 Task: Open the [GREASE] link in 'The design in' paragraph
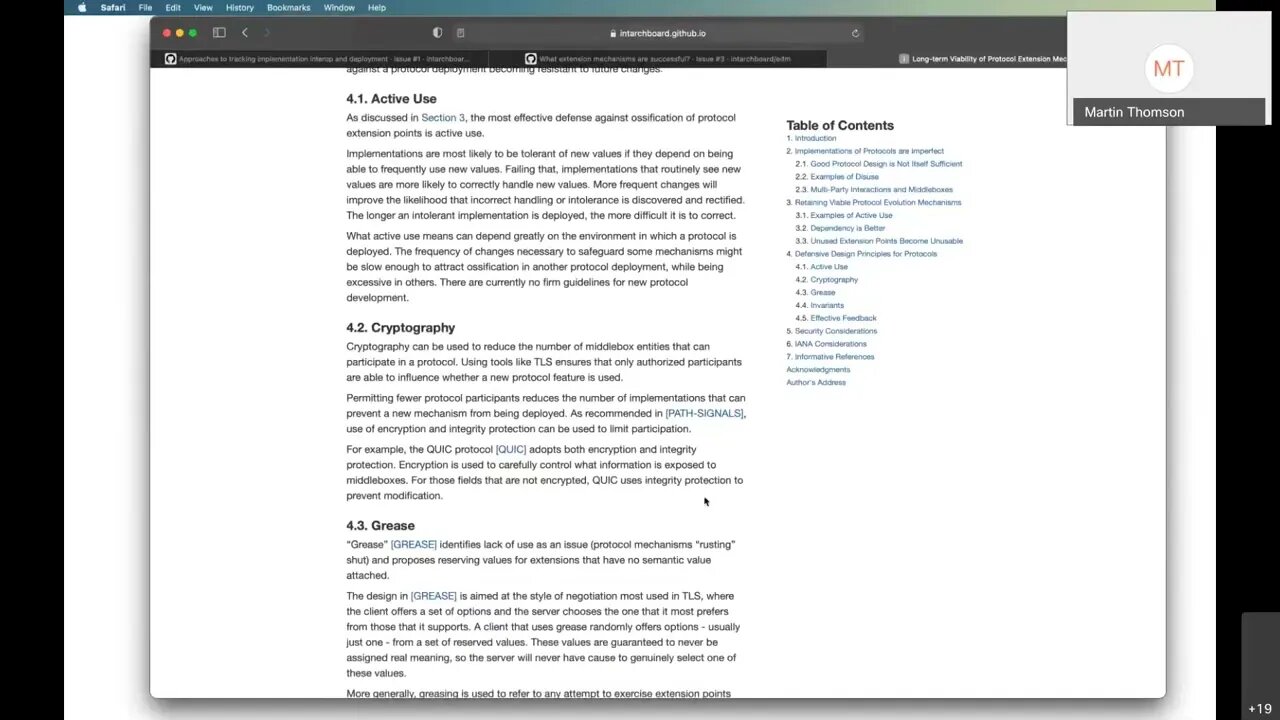tap(433, 596)
